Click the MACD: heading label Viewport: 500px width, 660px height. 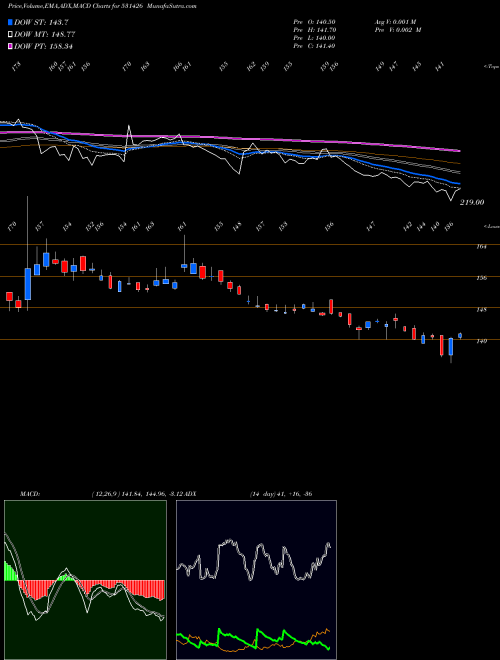click(x=29, y=494)
